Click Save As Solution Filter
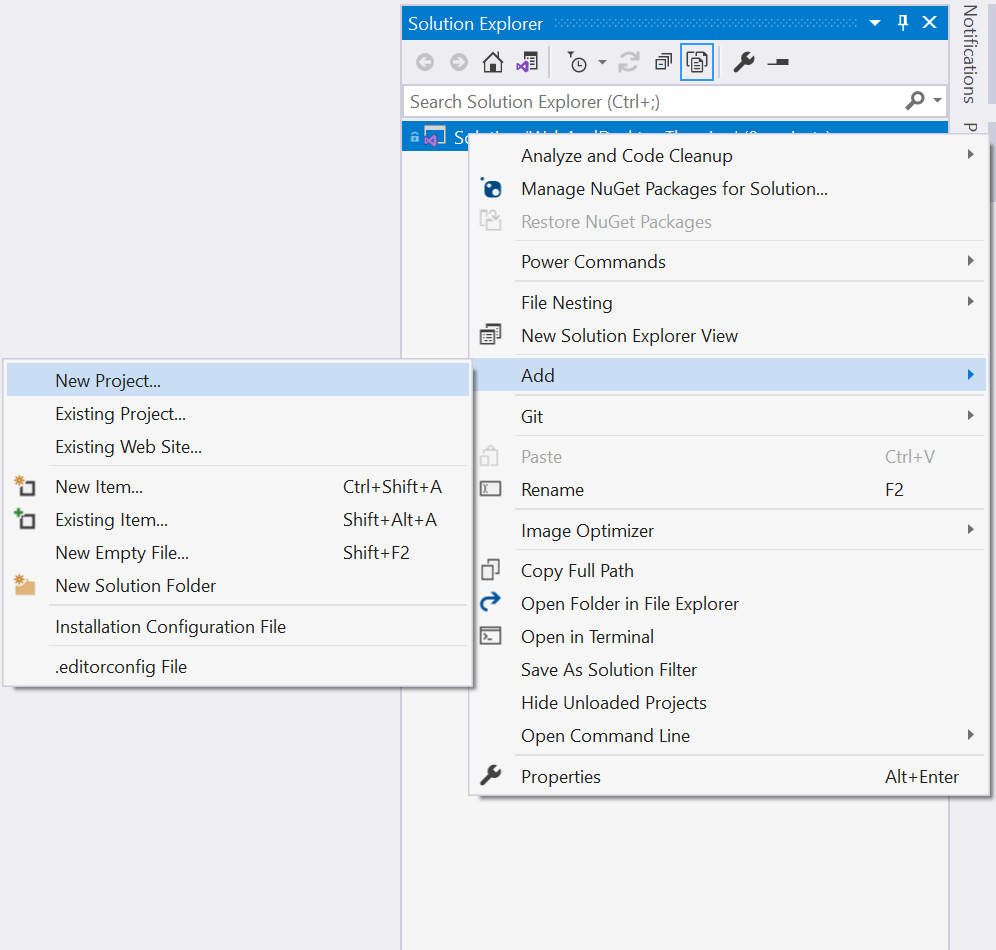Screen dimensions: 996x950 point(613,669)
